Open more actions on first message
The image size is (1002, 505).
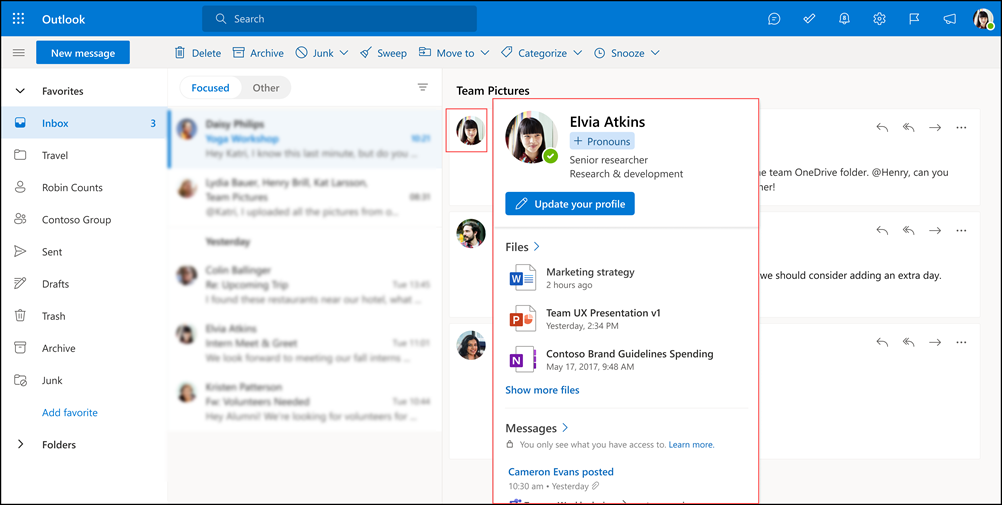pos(961,127)
